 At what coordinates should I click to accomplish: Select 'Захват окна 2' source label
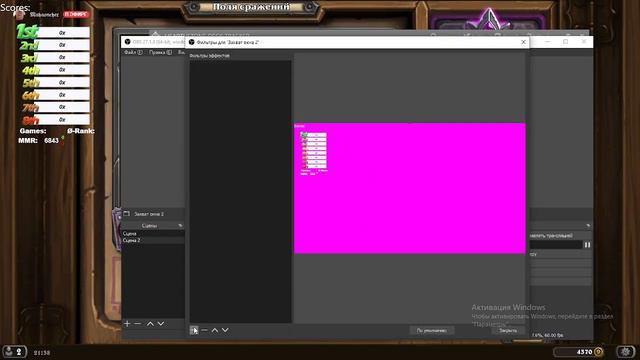[149, 214]
